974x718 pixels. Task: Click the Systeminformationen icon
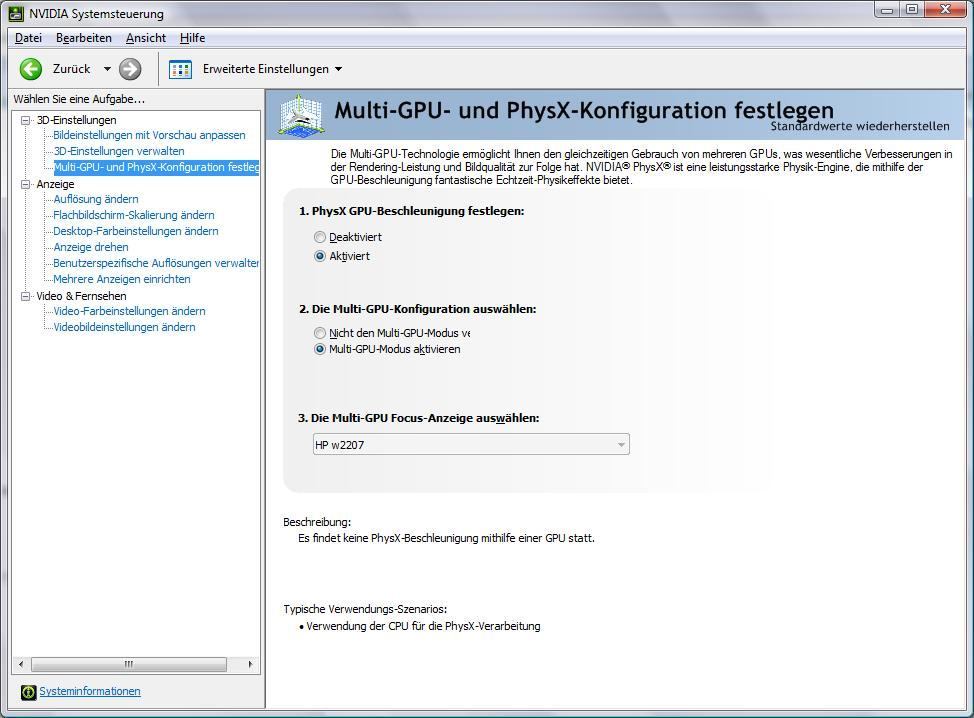click(29, 692)
